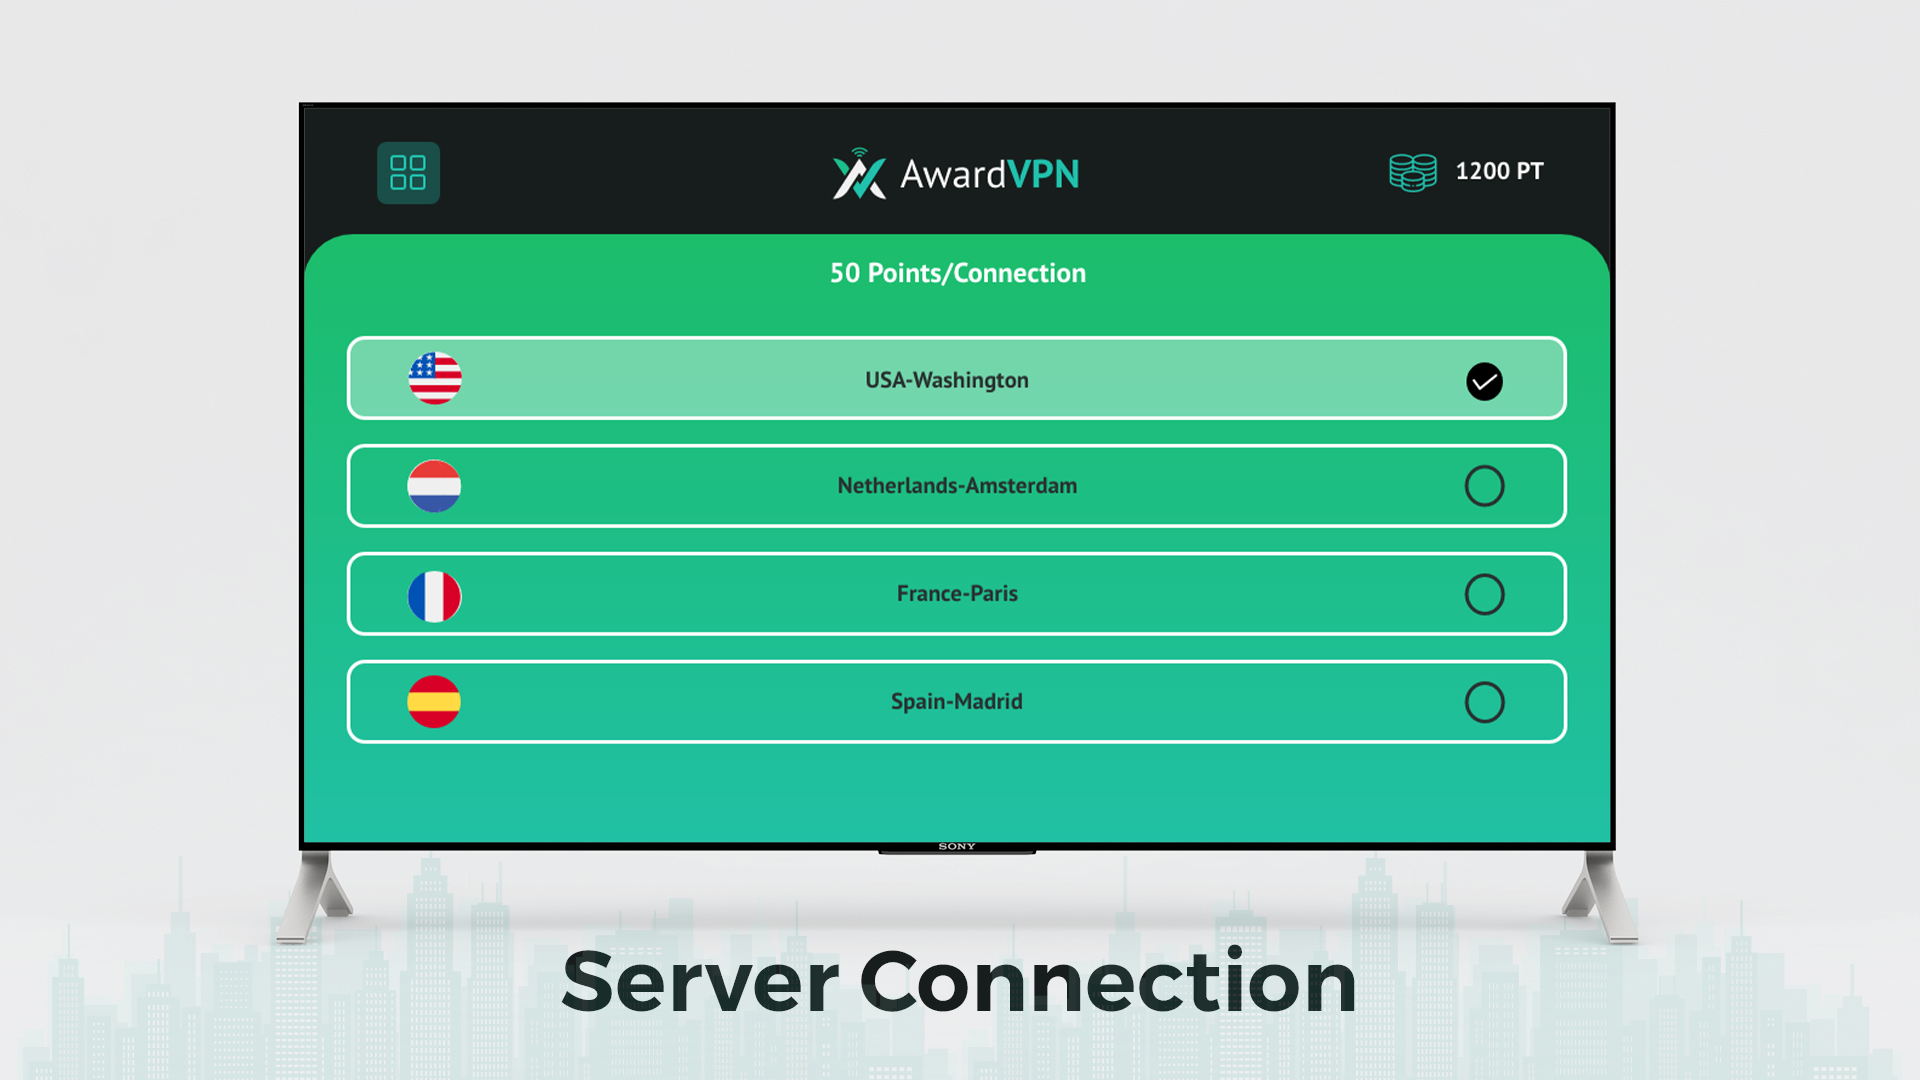Click the green connection panel background
1920x1080 pixels.
[956, 790]
